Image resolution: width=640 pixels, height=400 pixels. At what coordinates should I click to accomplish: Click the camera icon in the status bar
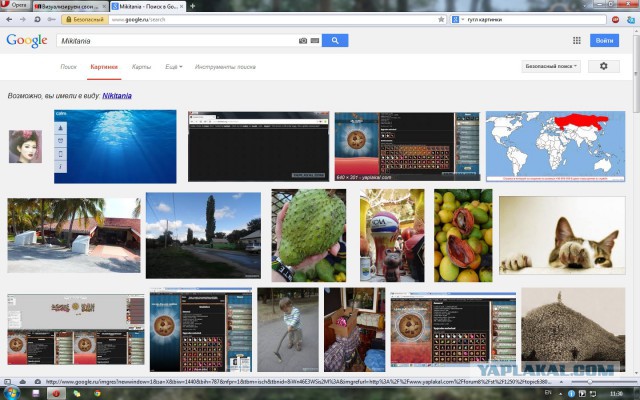pyautogui.click(x=38, y=382)
